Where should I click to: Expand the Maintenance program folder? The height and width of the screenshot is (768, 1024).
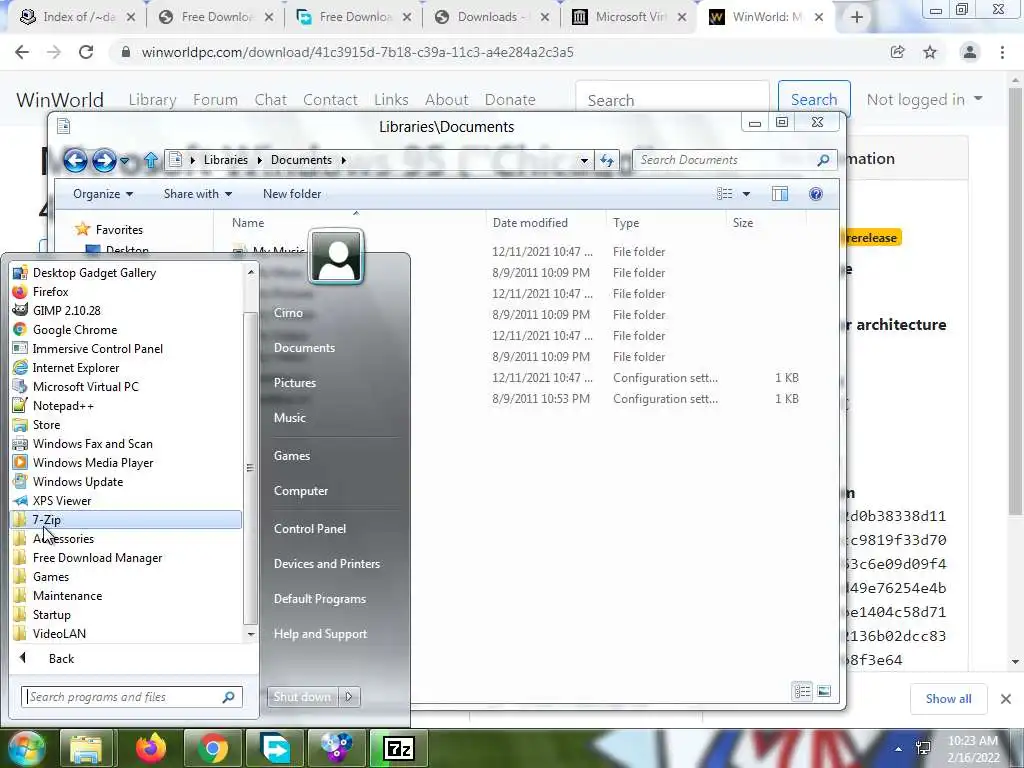[67, 596]
